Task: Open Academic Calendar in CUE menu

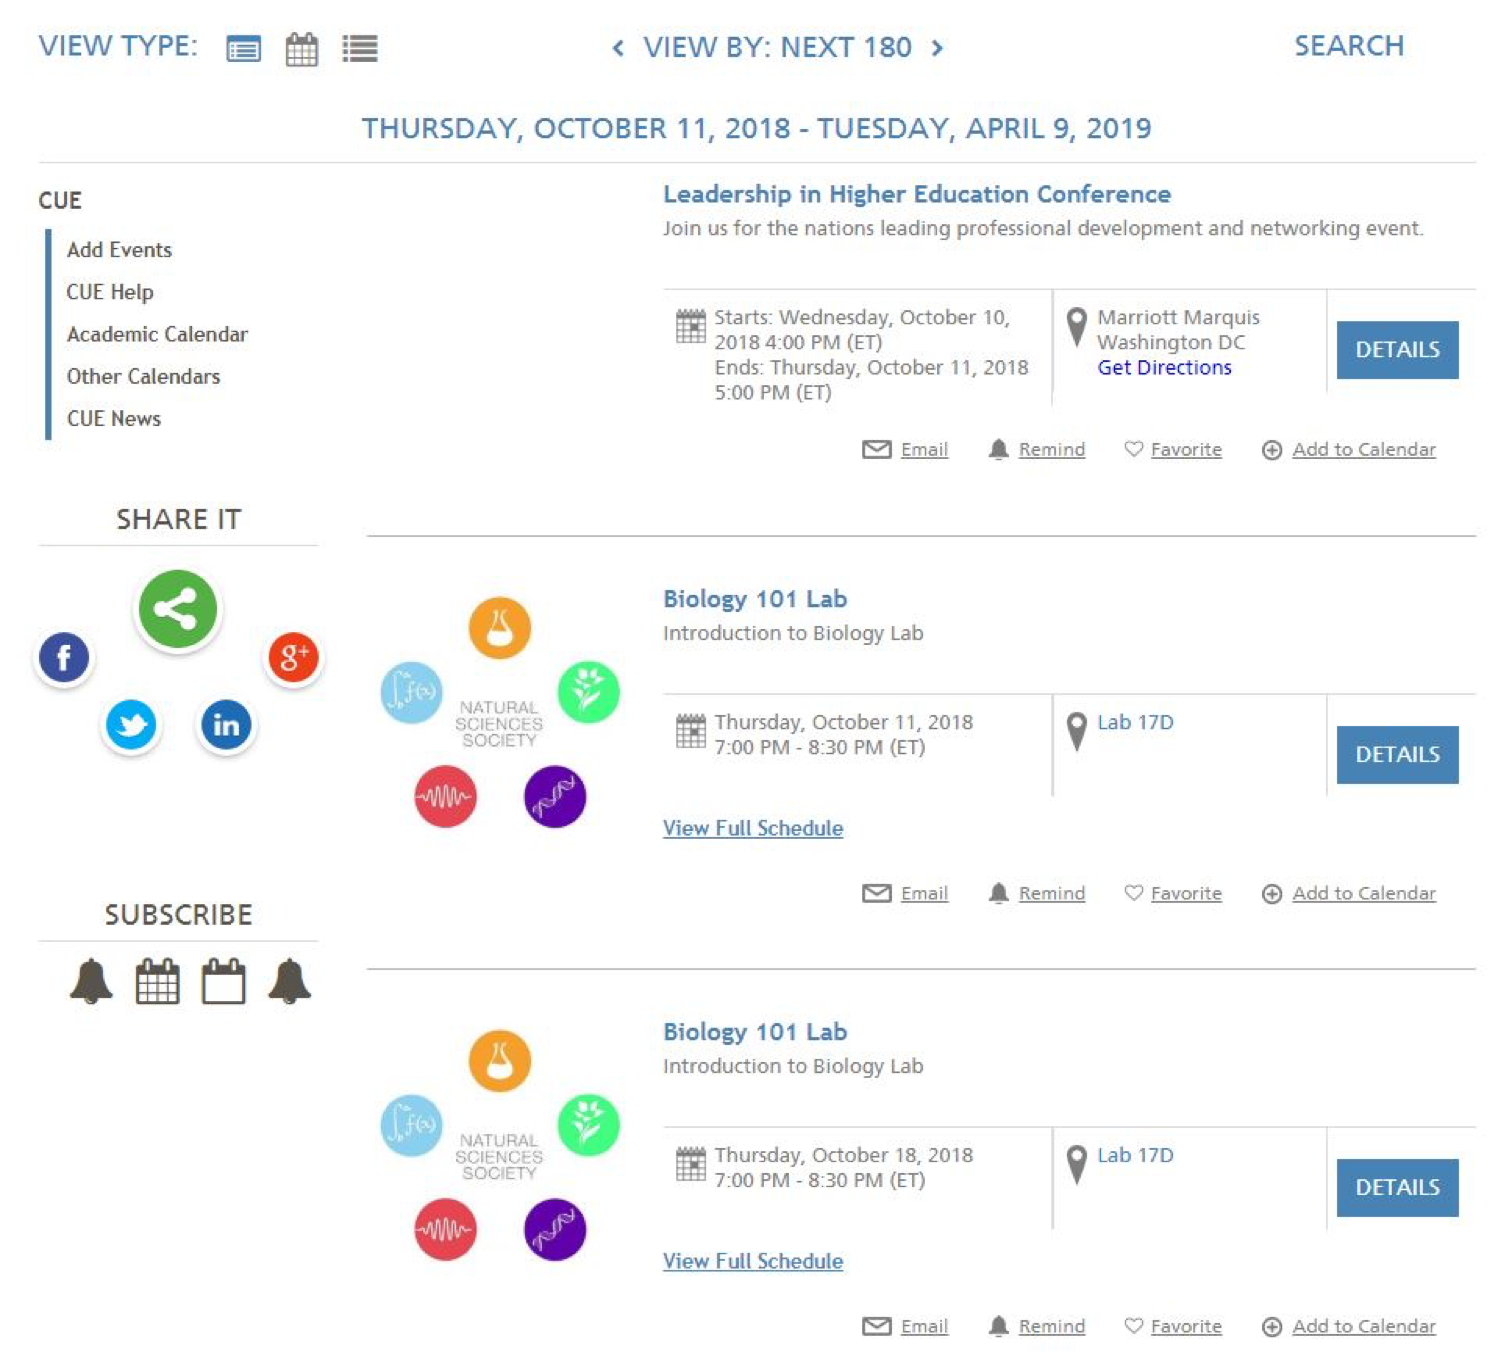Action: point(157,334)
